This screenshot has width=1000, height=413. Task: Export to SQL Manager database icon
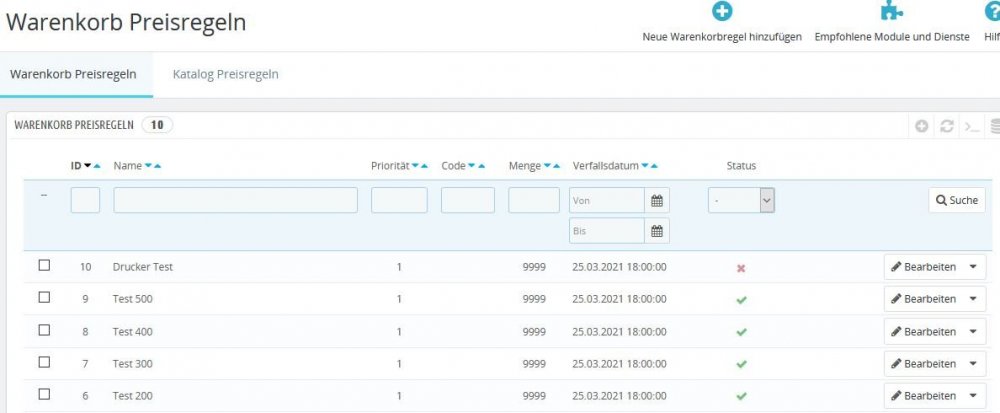995,126
